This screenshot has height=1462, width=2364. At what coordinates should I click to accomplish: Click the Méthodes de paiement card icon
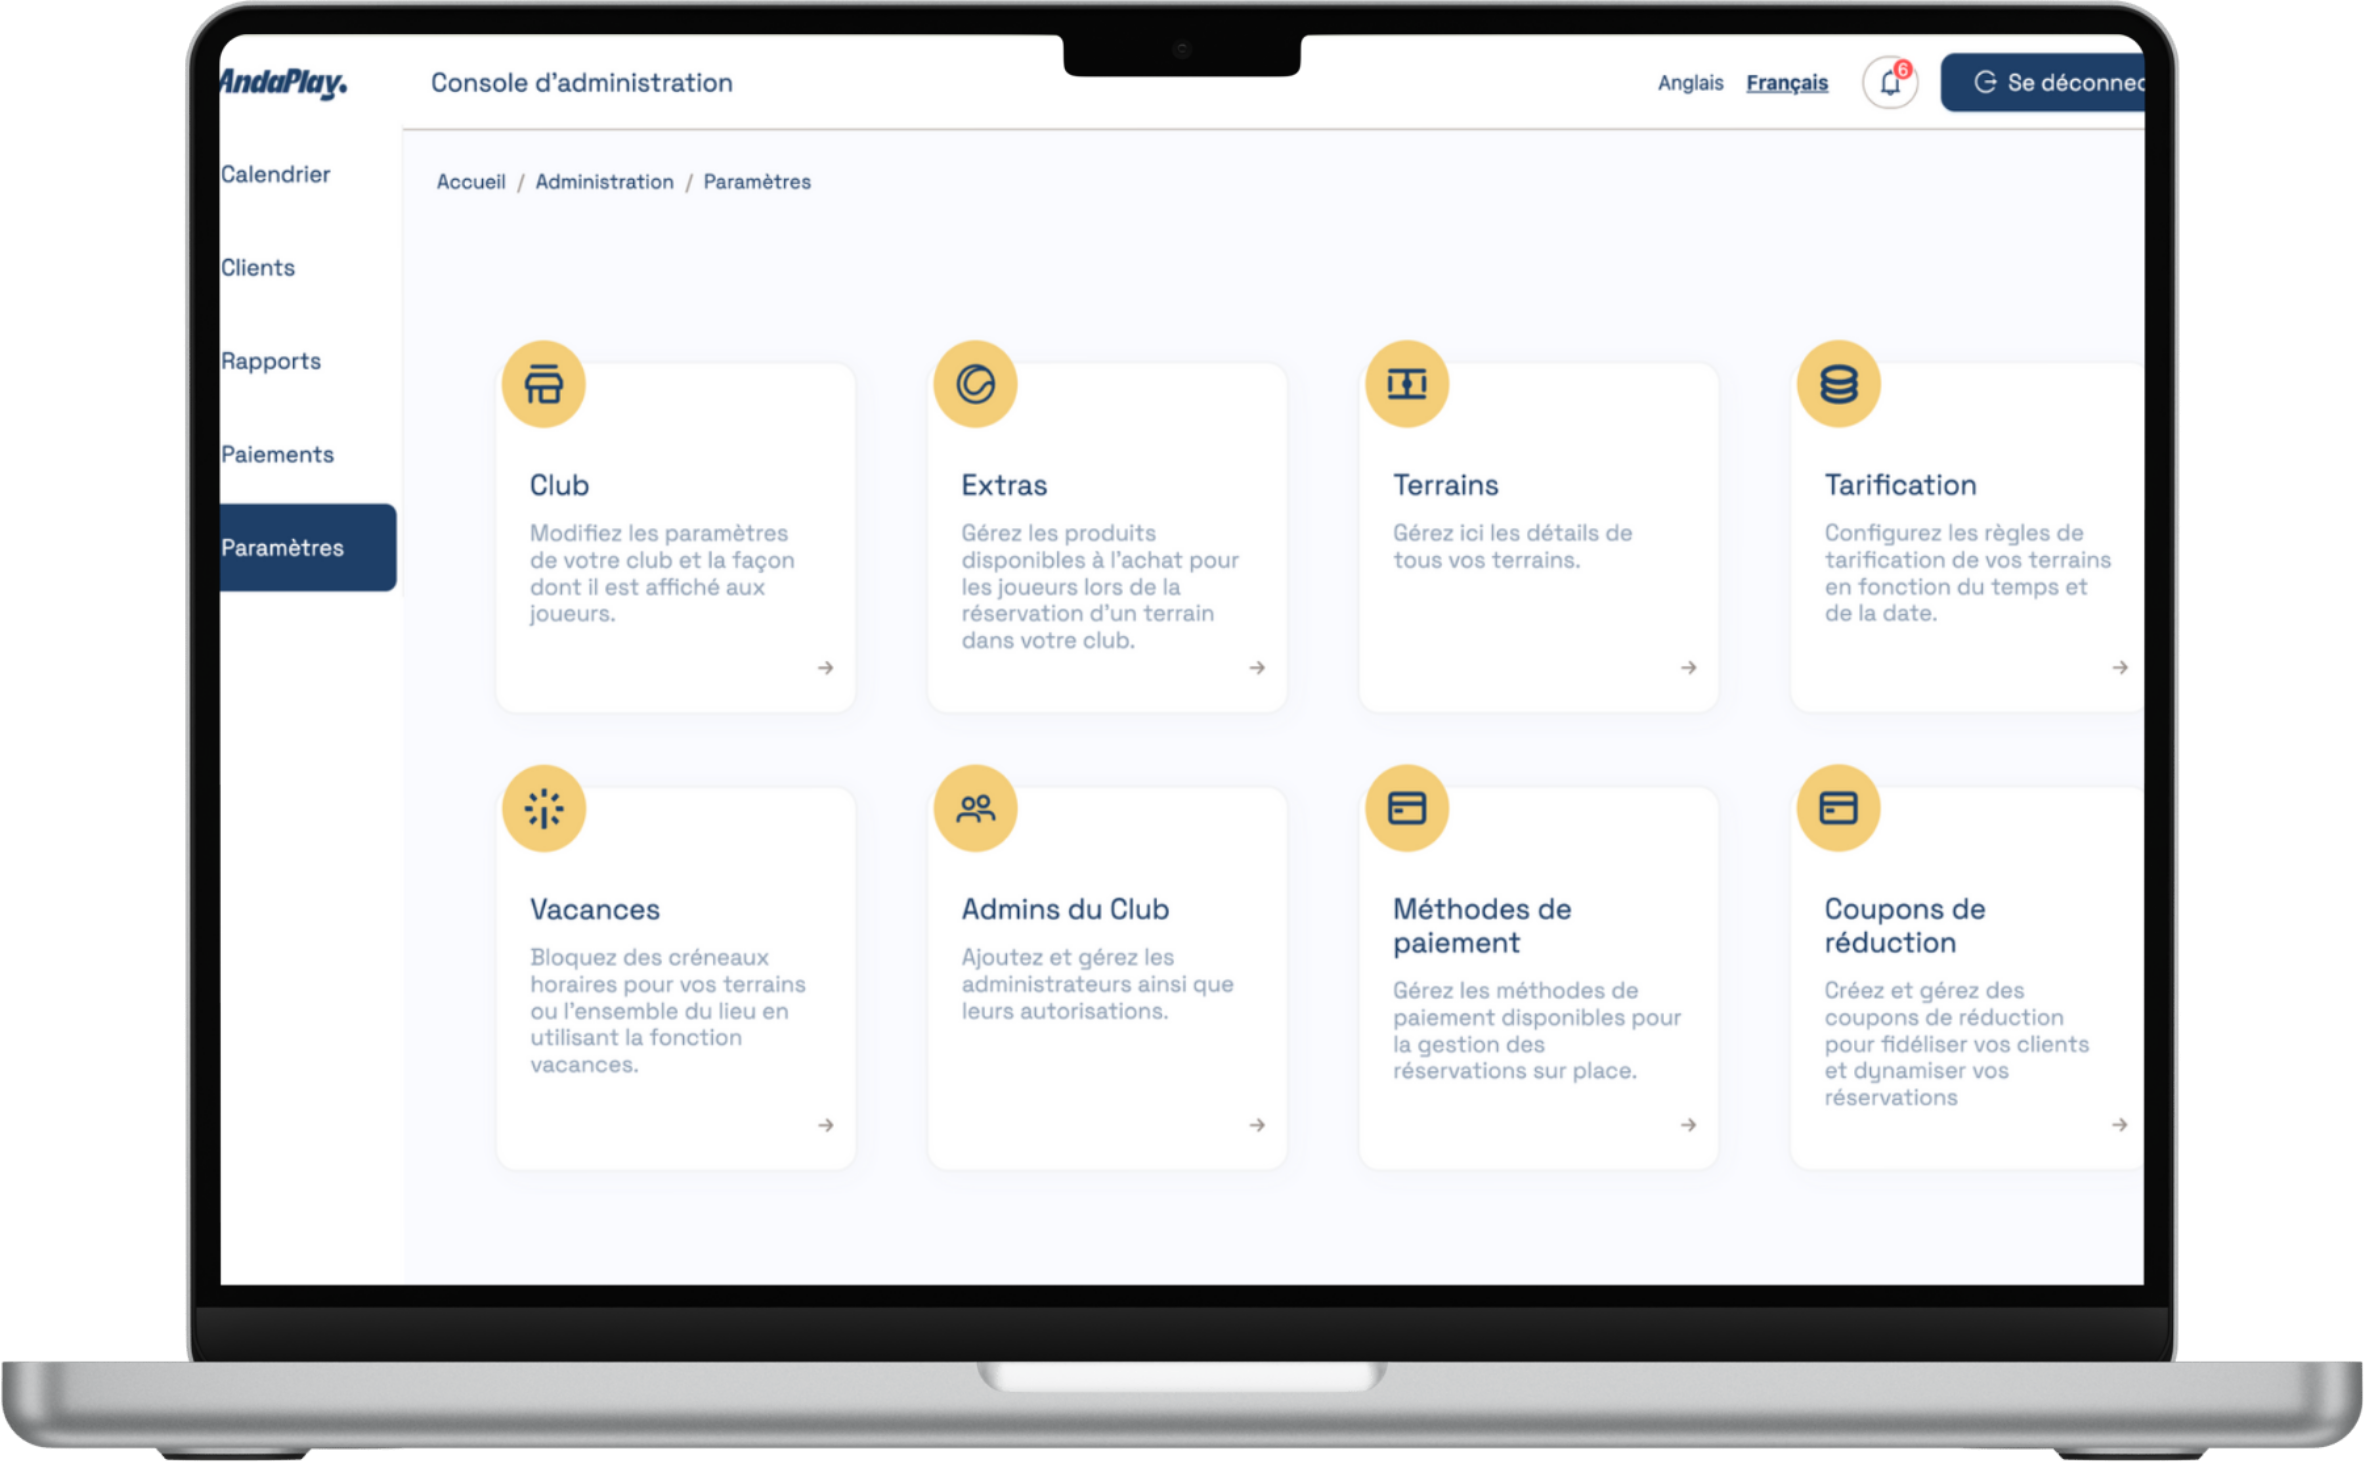[x=1406, y=809]
